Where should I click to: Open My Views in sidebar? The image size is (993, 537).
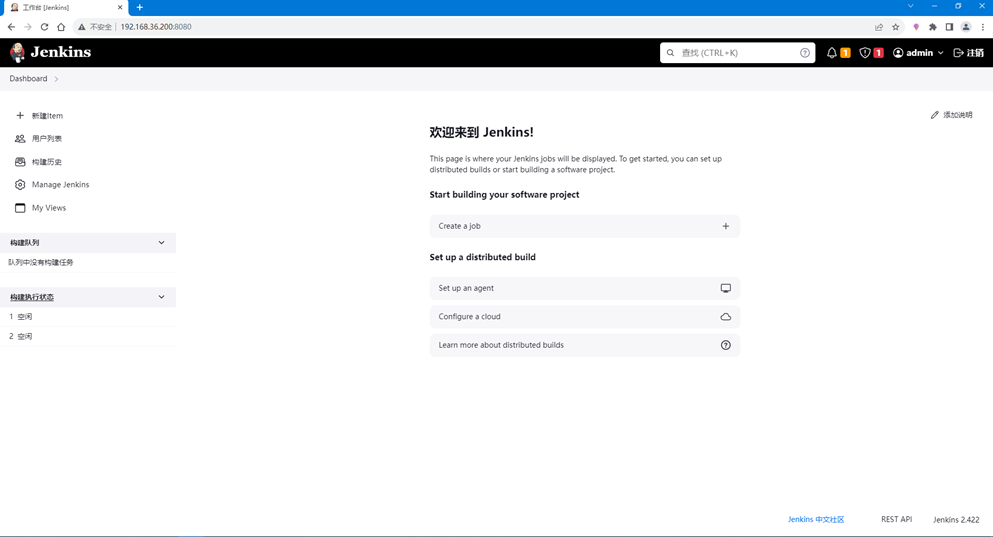coord(49,208)
